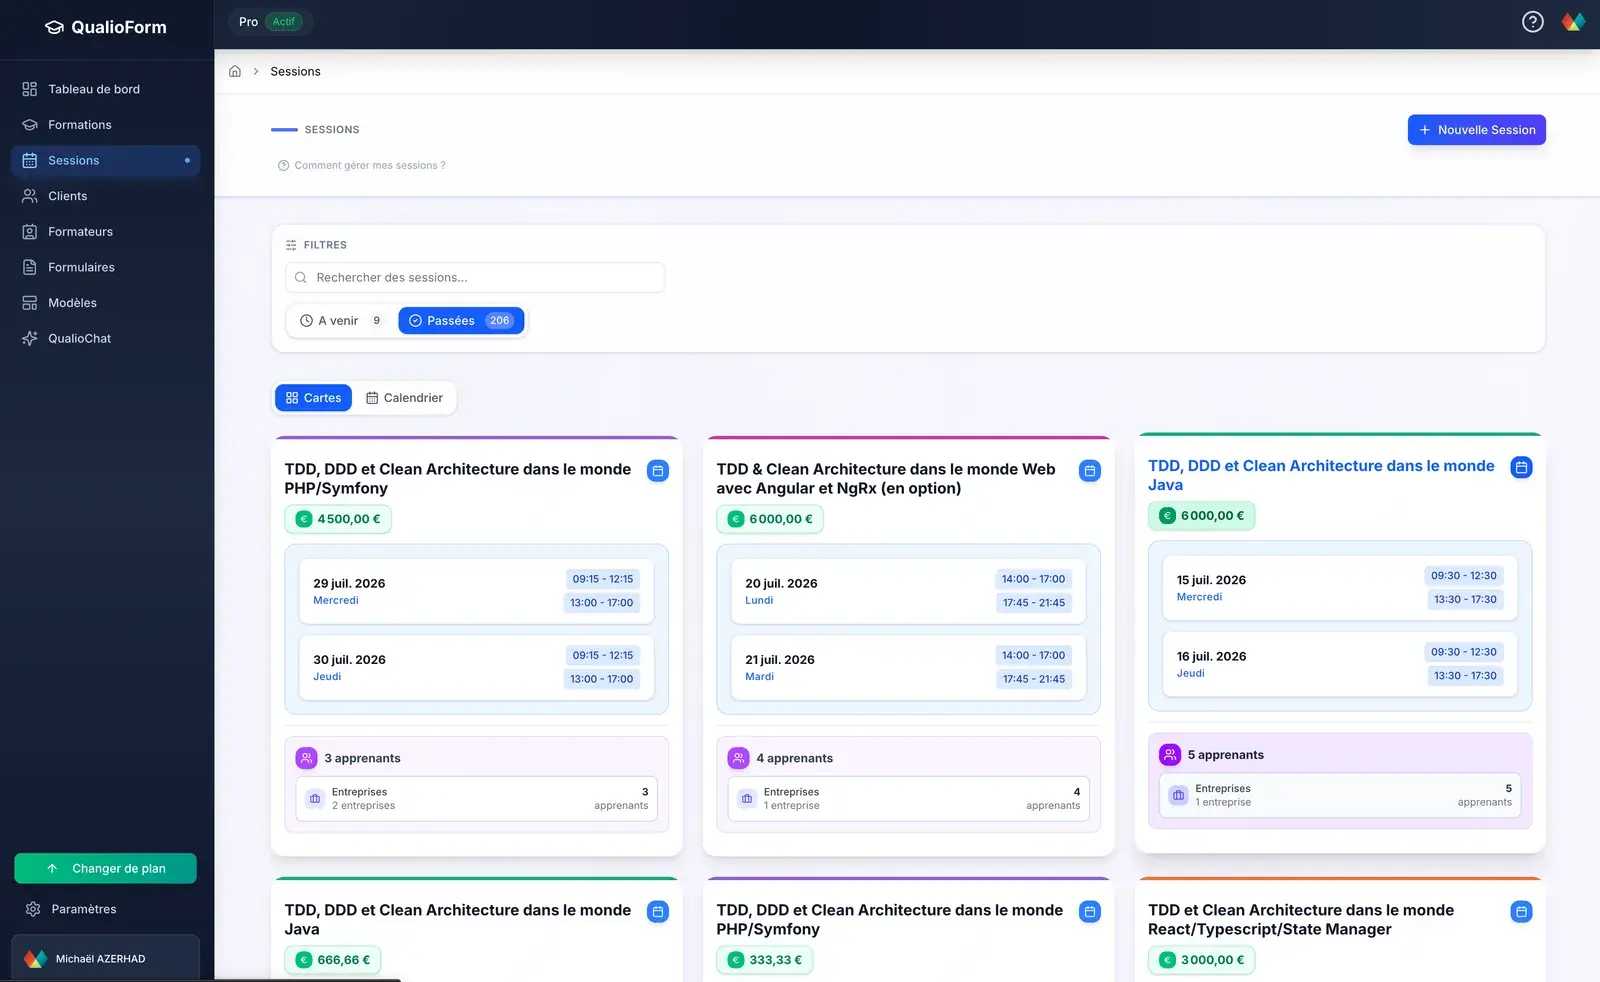Open TDD & Clean Architecture Angular session title
This screenshot has width=1600, height=982.
click(886, 479)
